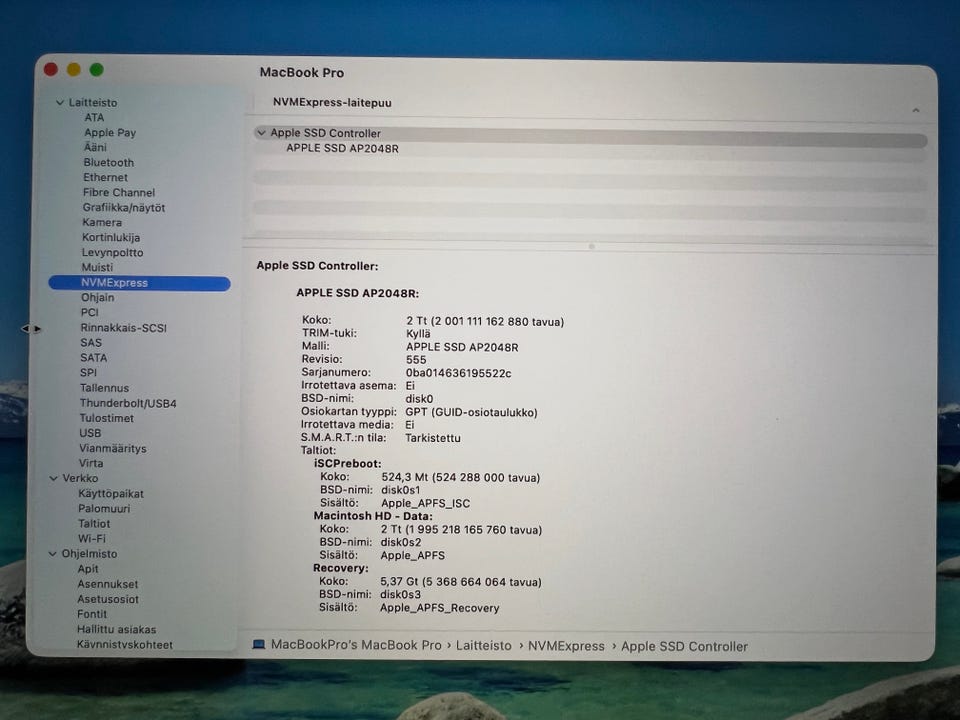The width and height of the screenshot is (960, 720).
Task: Open Asennukset under Ohjelmisto
Action: click(x=108, y=584)
